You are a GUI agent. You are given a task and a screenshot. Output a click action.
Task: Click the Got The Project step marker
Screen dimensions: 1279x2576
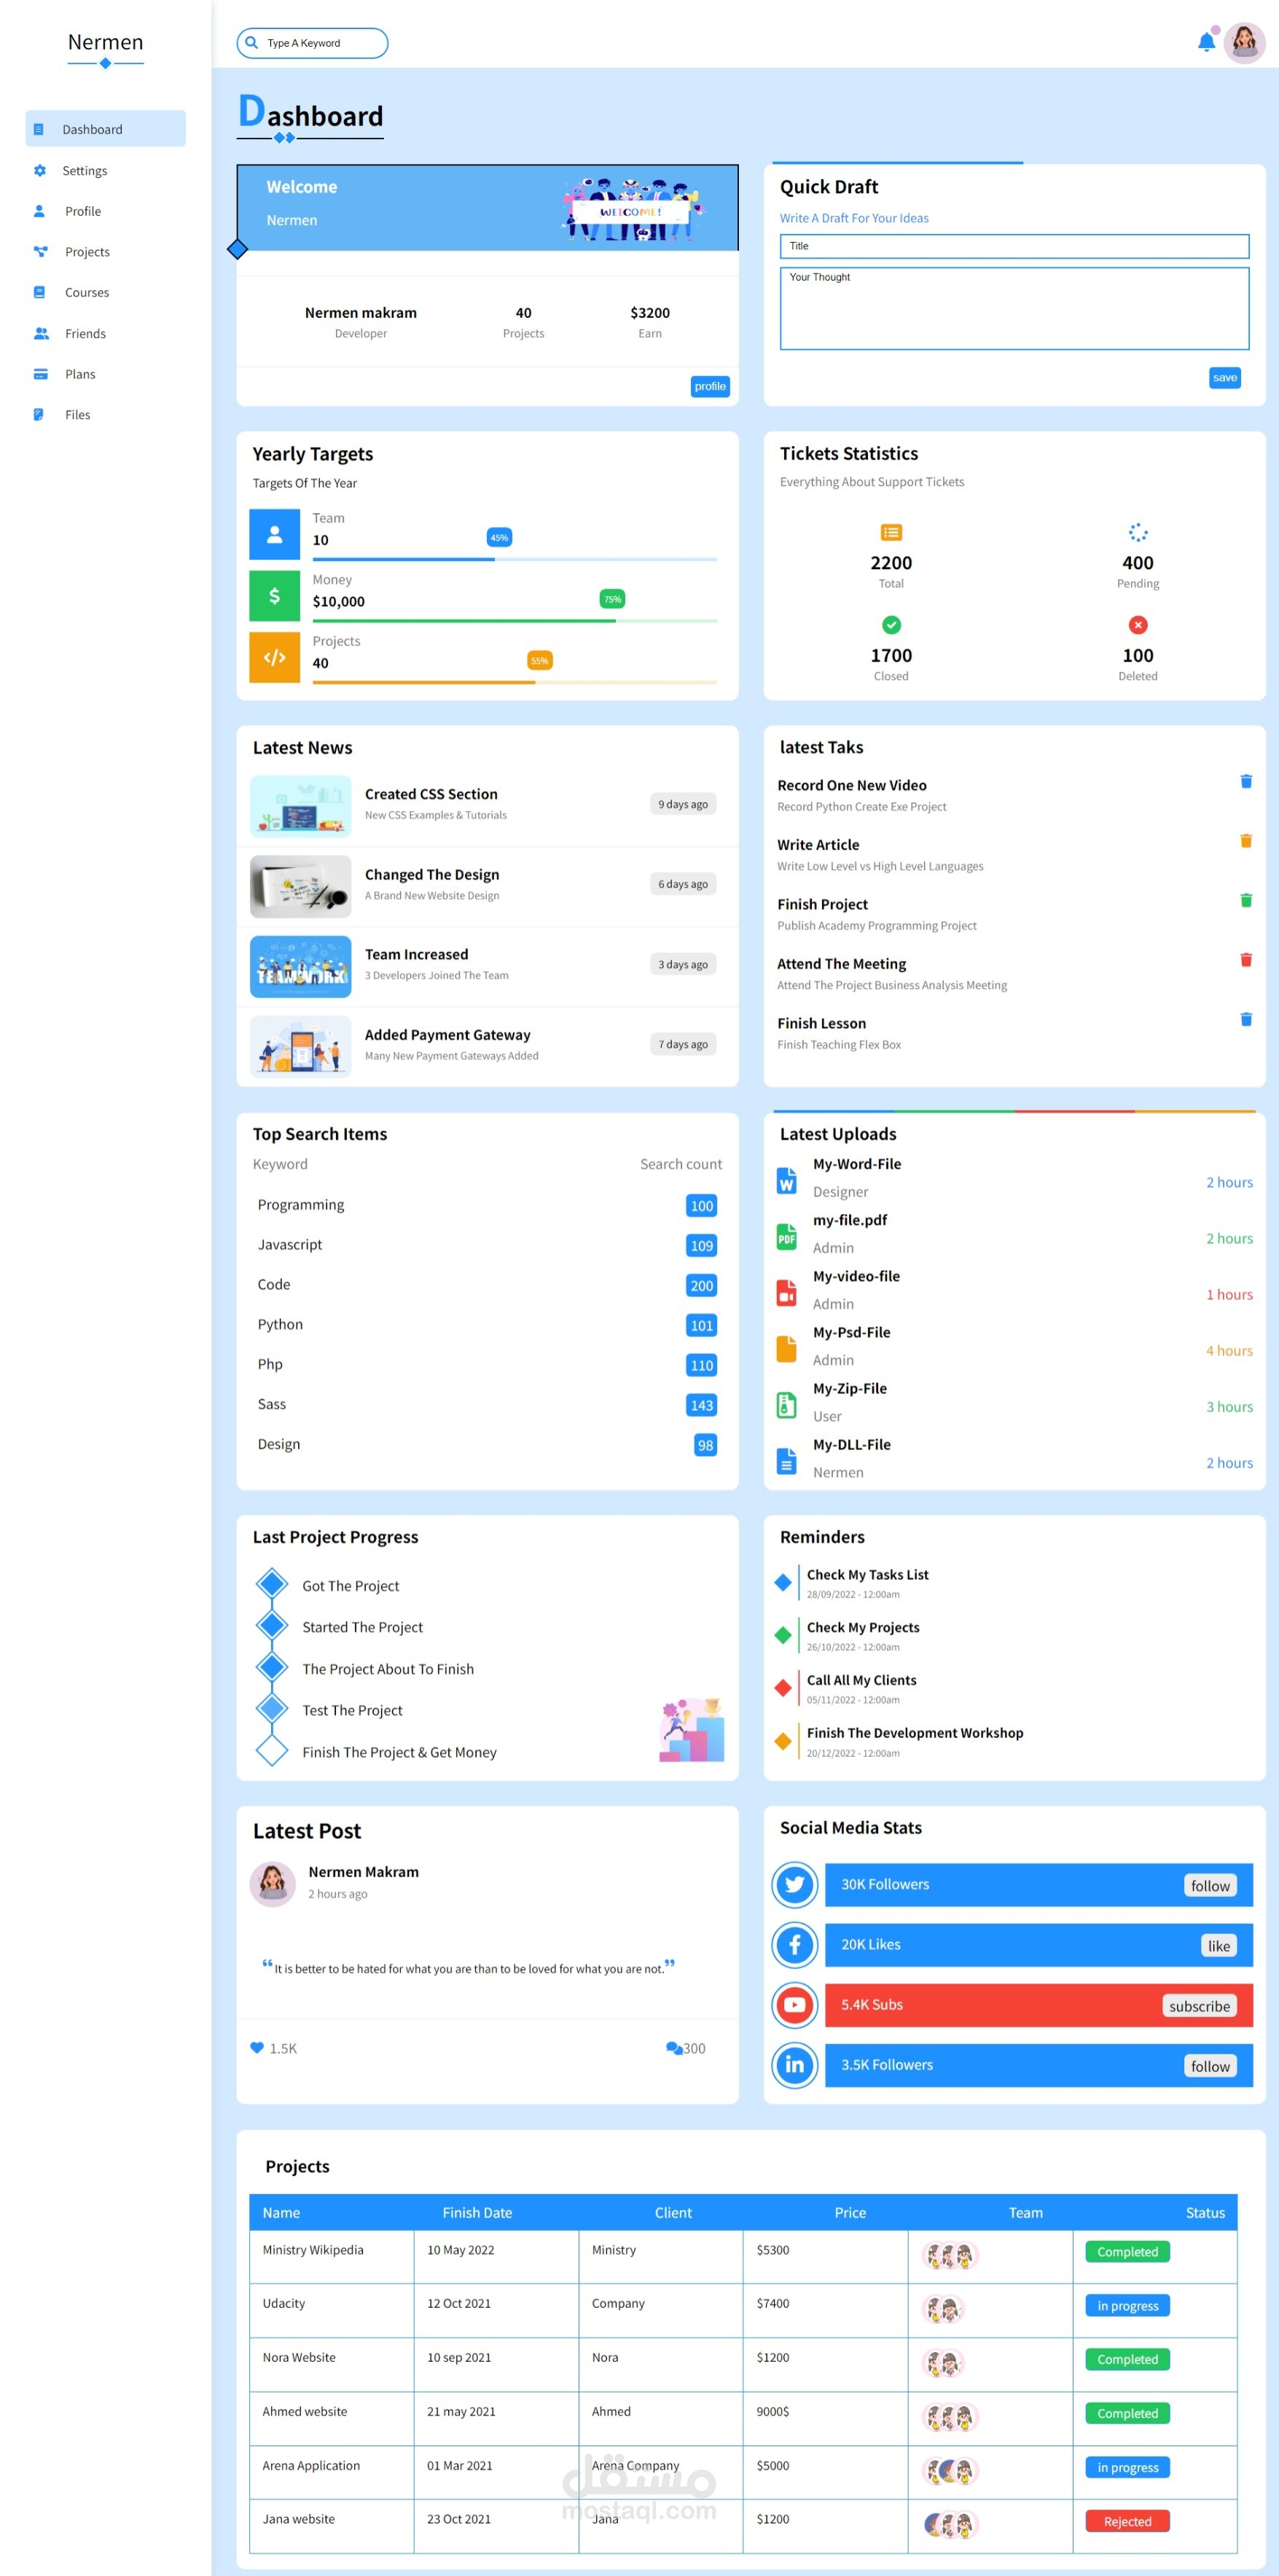click(272, 1584)
